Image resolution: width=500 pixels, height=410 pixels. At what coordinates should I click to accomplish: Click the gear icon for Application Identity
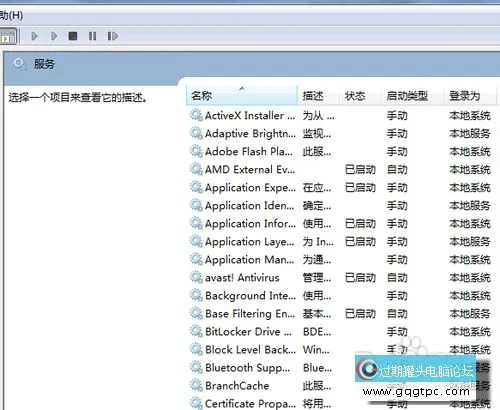(x=196, y=205)
